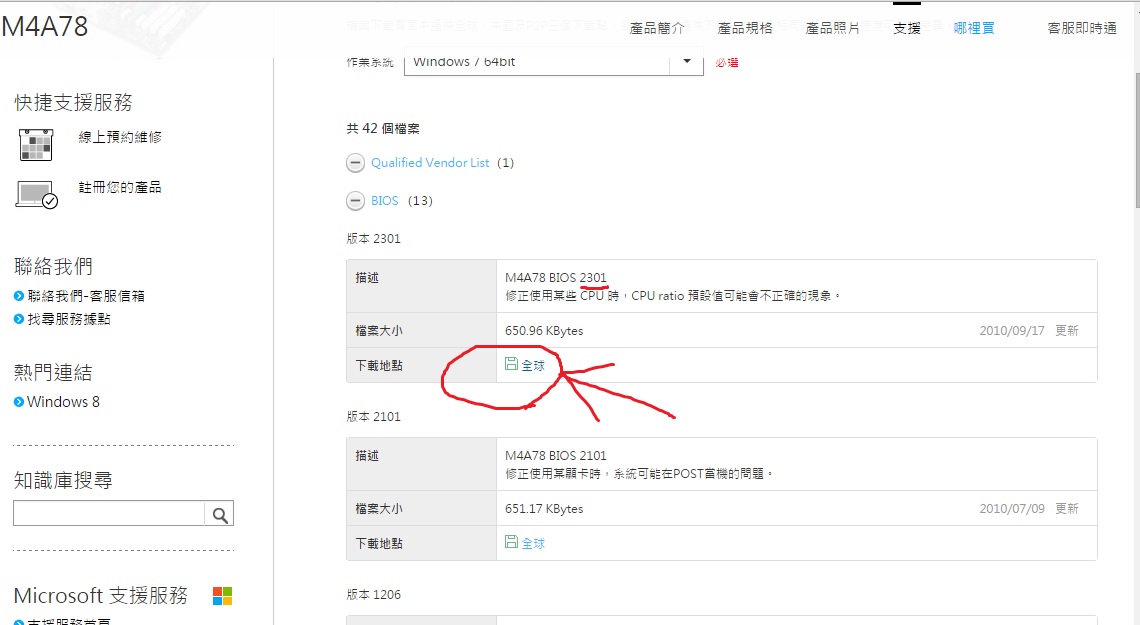Click the 版本 1206 heading
The image size is (1140, 625).
(374, 594)
